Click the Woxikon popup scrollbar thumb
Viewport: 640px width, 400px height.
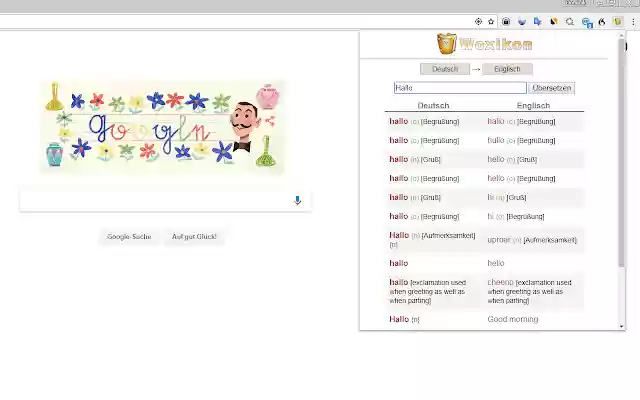(x=621, y=153)
